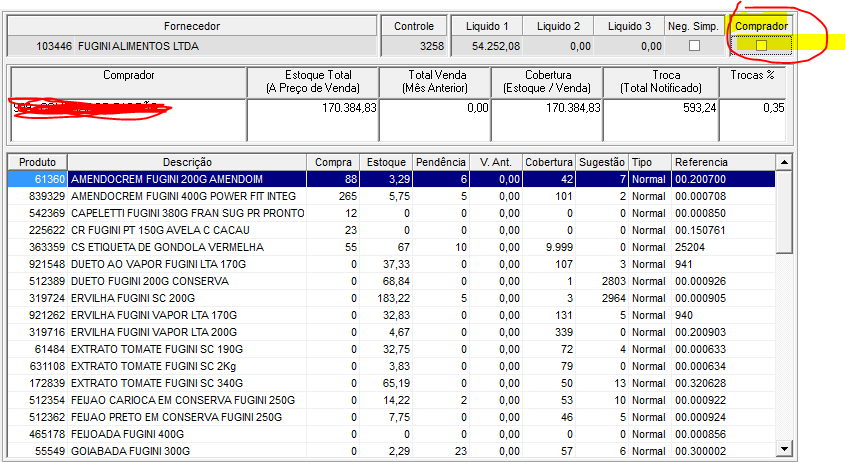Select row FEIJOADA FUGINI 400G
Image resolution: width=845 pixels, height=462 pixels.
[391, 434]
